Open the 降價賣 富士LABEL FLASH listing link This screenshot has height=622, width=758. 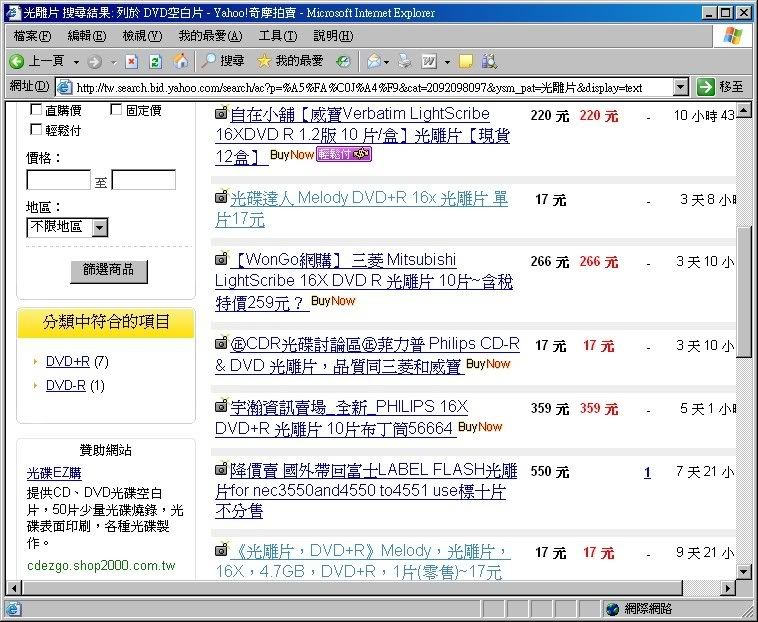pos(366,490)
